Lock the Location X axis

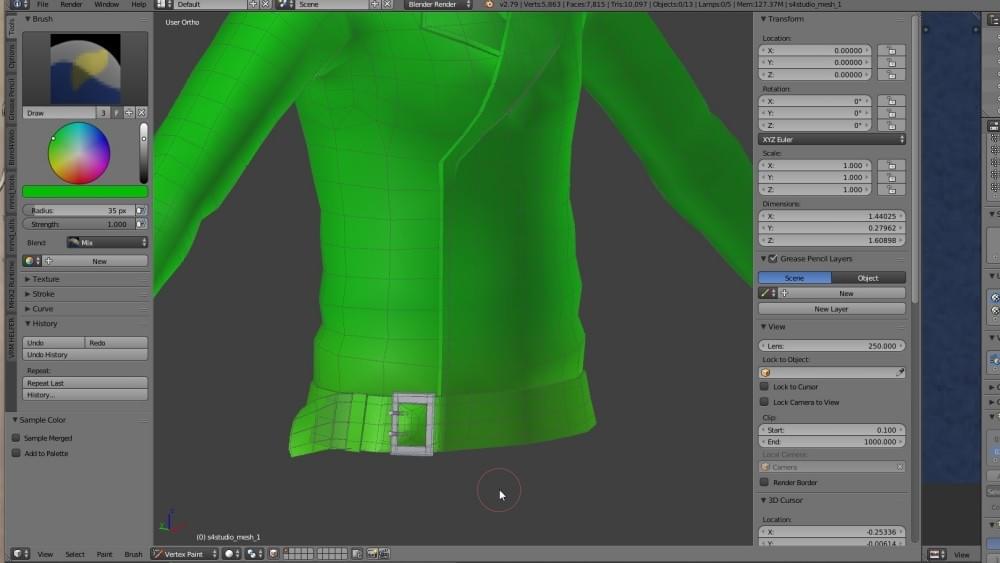[891, 50]
